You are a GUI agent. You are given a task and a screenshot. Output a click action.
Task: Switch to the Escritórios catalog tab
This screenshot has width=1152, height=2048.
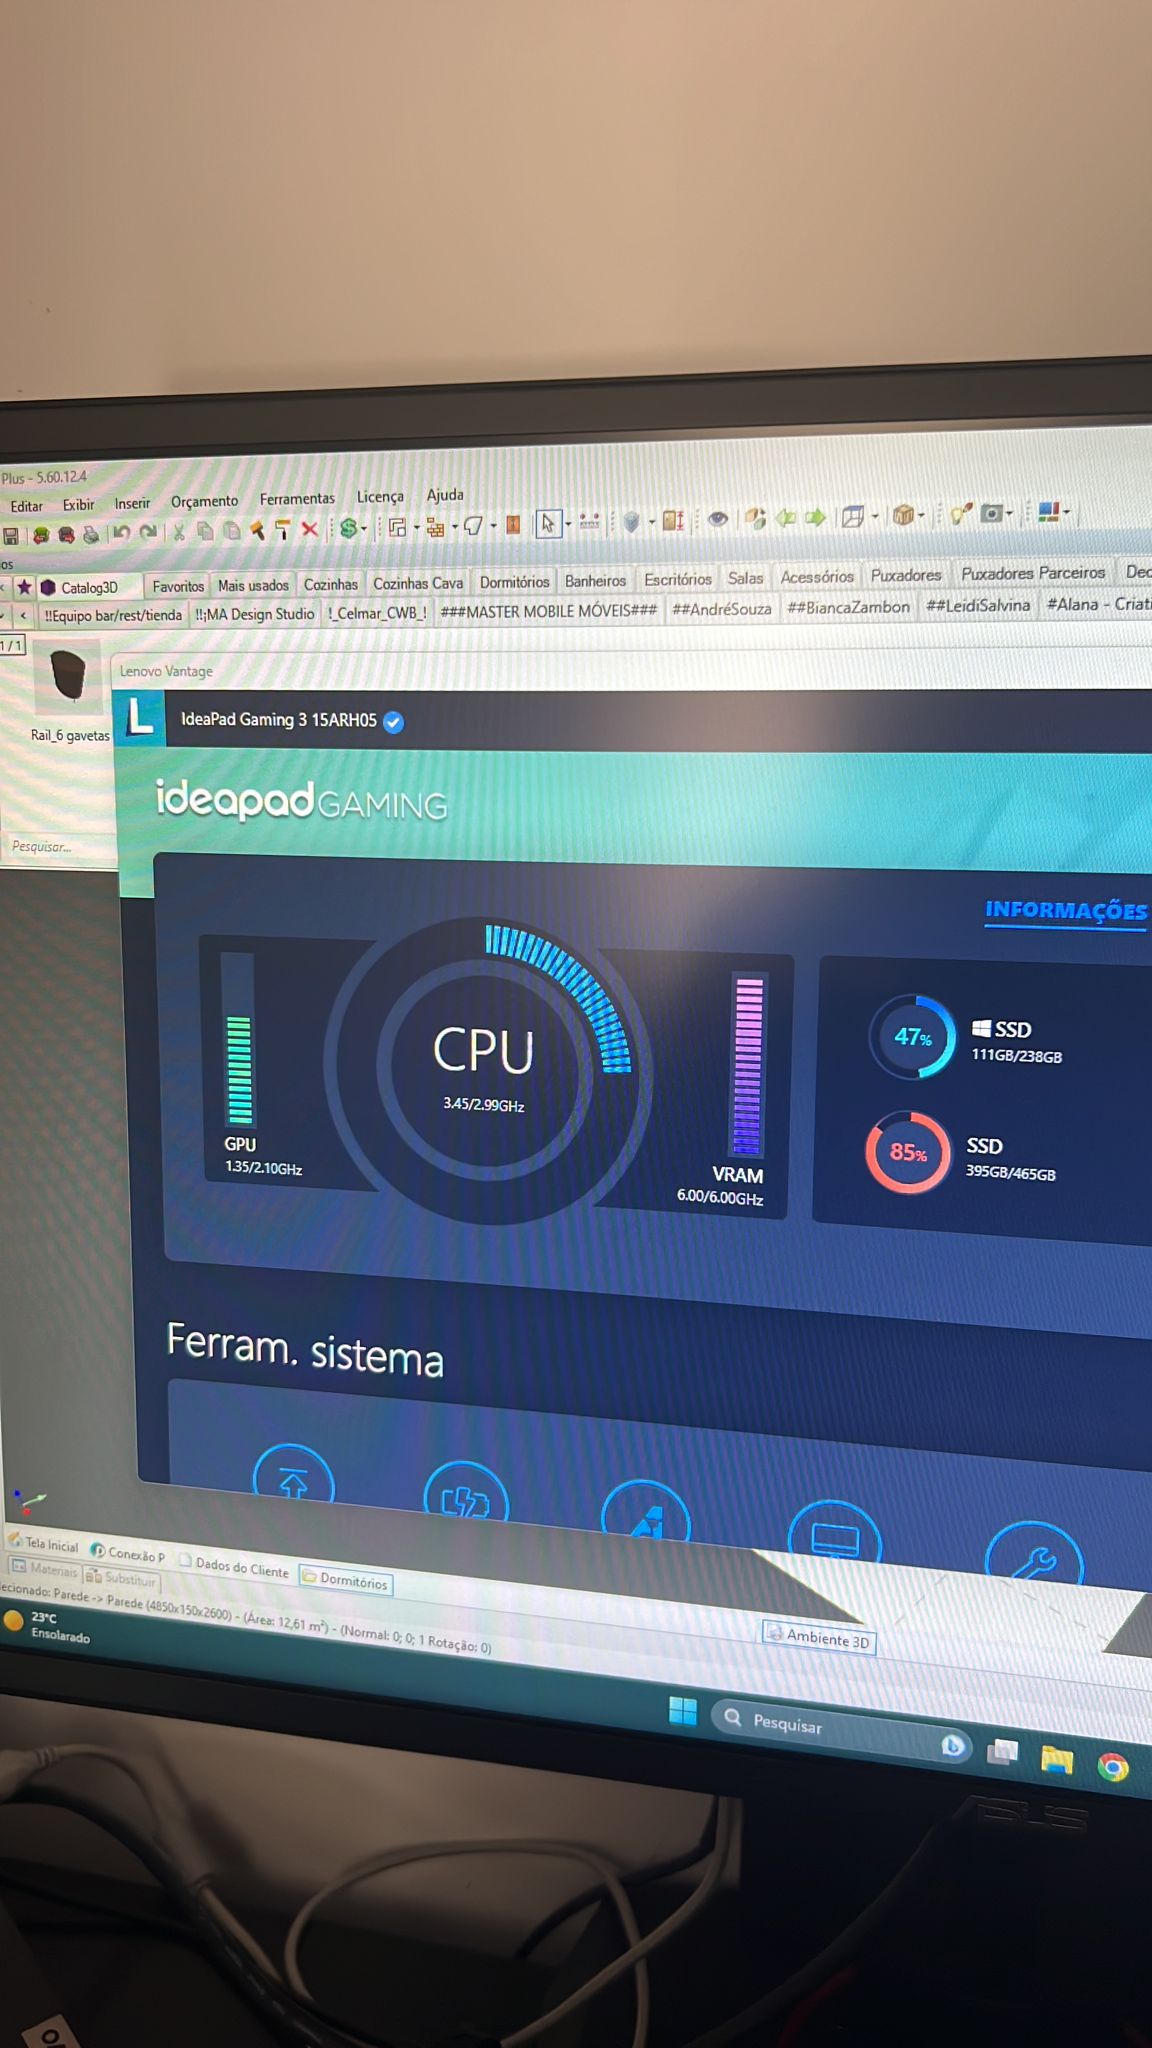point(677,579)
